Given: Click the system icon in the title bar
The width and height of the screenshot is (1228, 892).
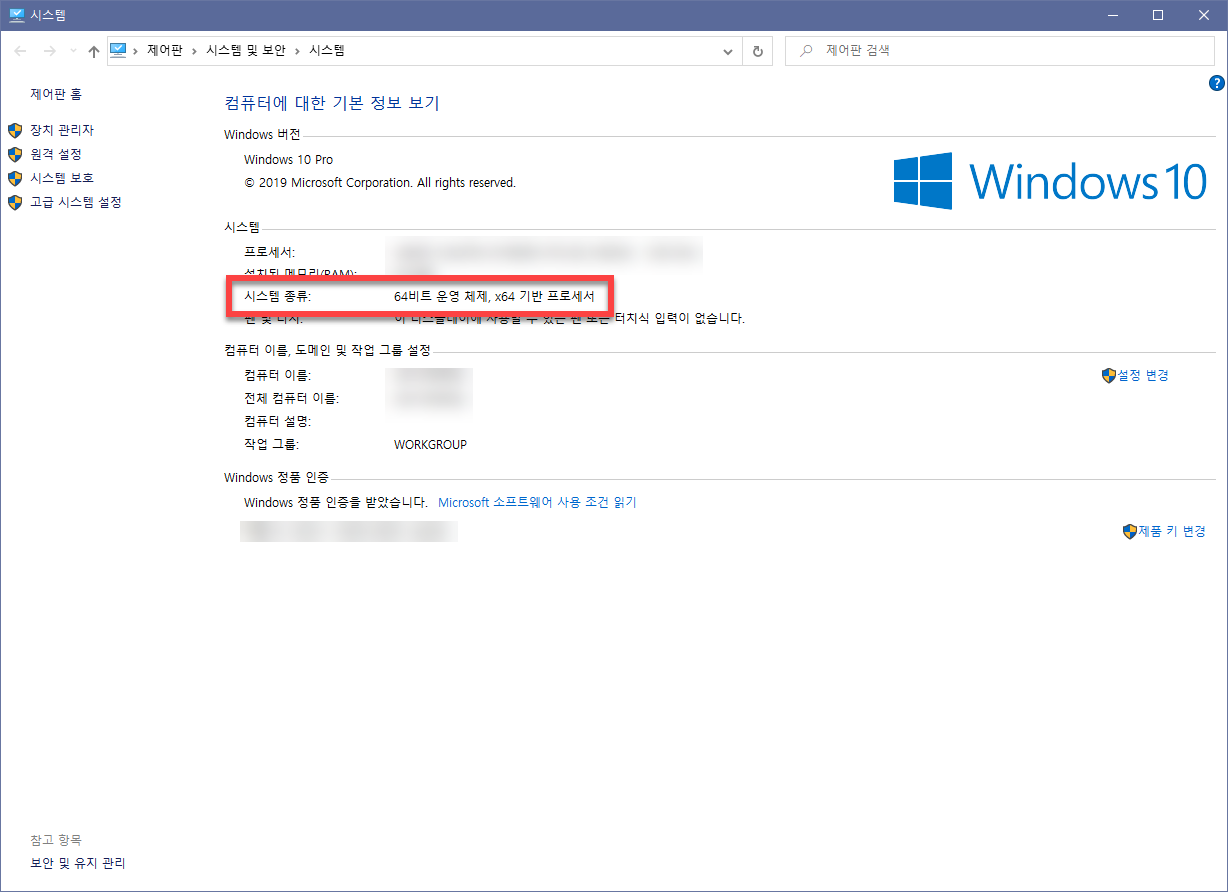Looking at the screenshot, I should (x=17, y=15).
